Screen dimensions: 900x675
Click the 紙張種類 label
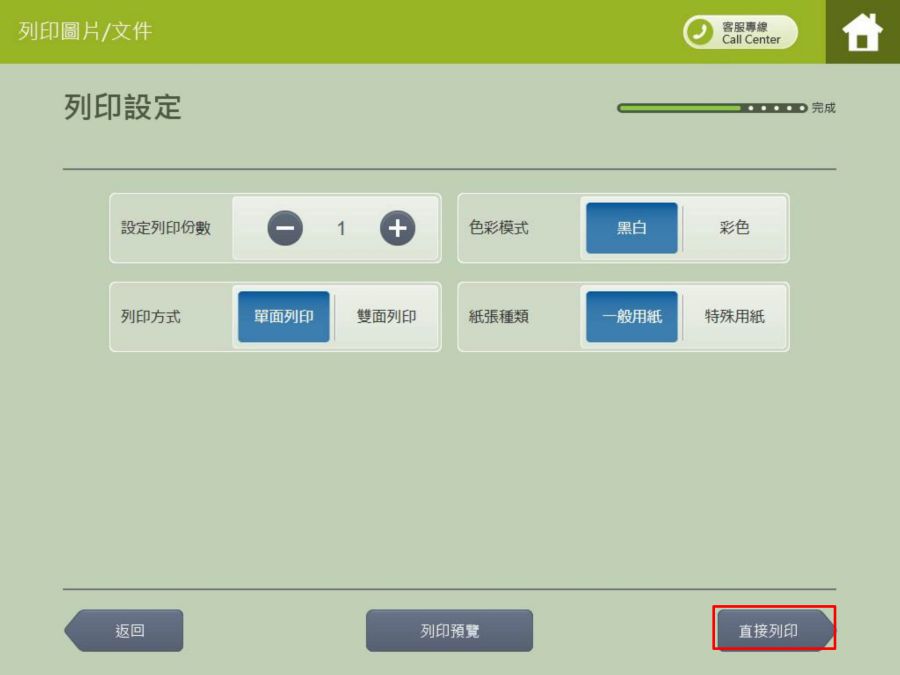click(499, 317)
